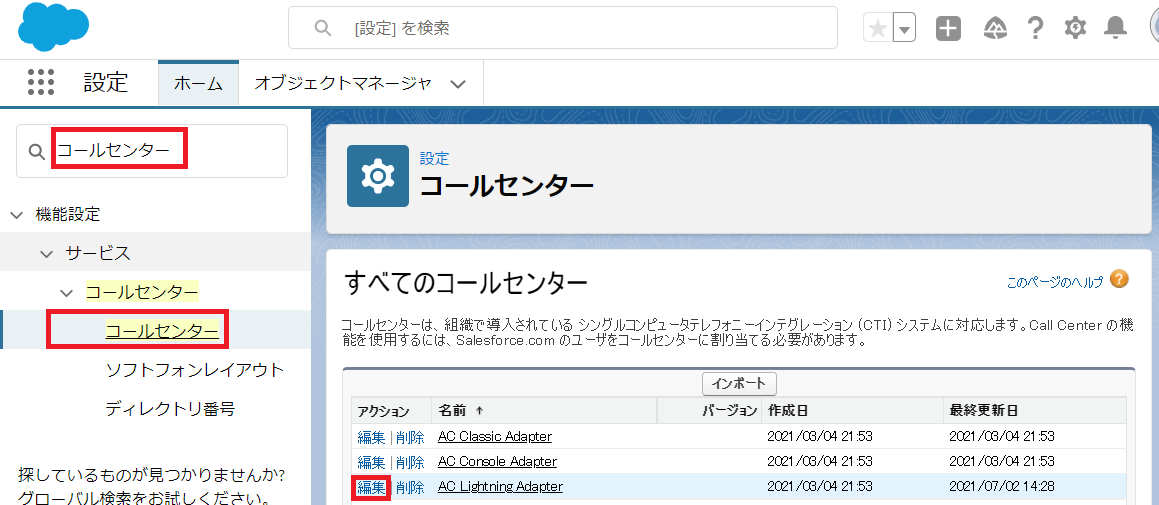Viewport: 1159px width, 505px height.
Task: Open the favorites list dropdown arrow
Action: 905,29
